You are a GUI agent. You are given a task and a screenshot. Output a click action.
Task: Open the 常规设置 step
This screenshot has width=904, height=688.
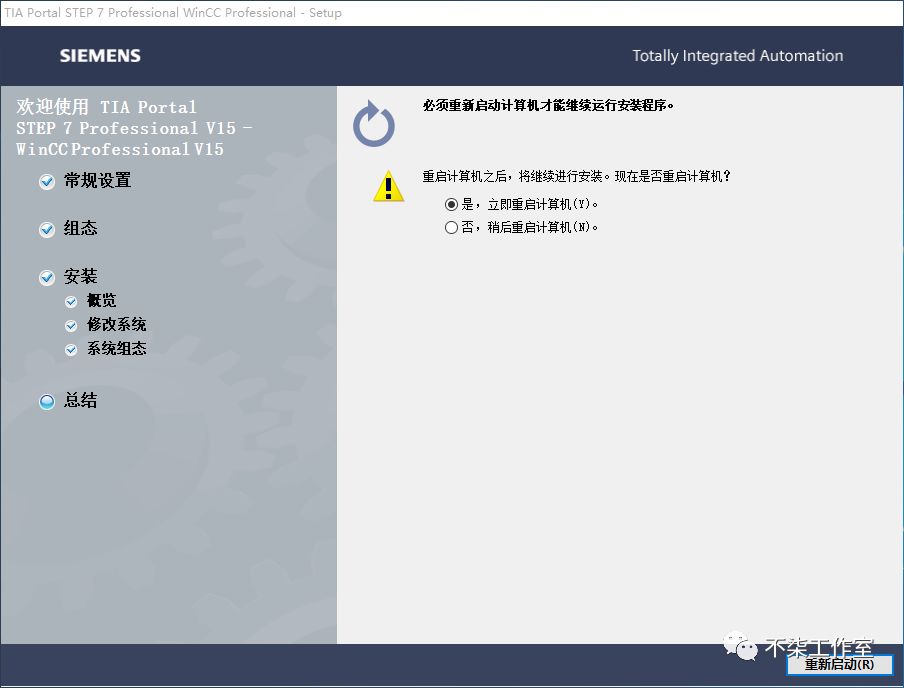[97, 181]
